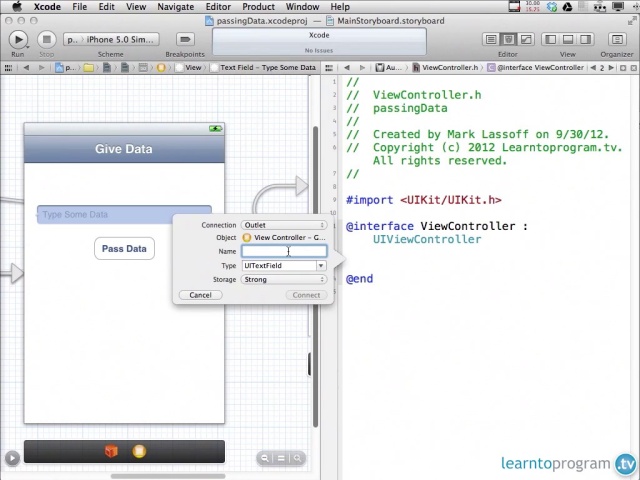The height and width of the screenshot is (480, 640).
Task: Select the First Responder cube icon in the dock
Action: (111, 451)
